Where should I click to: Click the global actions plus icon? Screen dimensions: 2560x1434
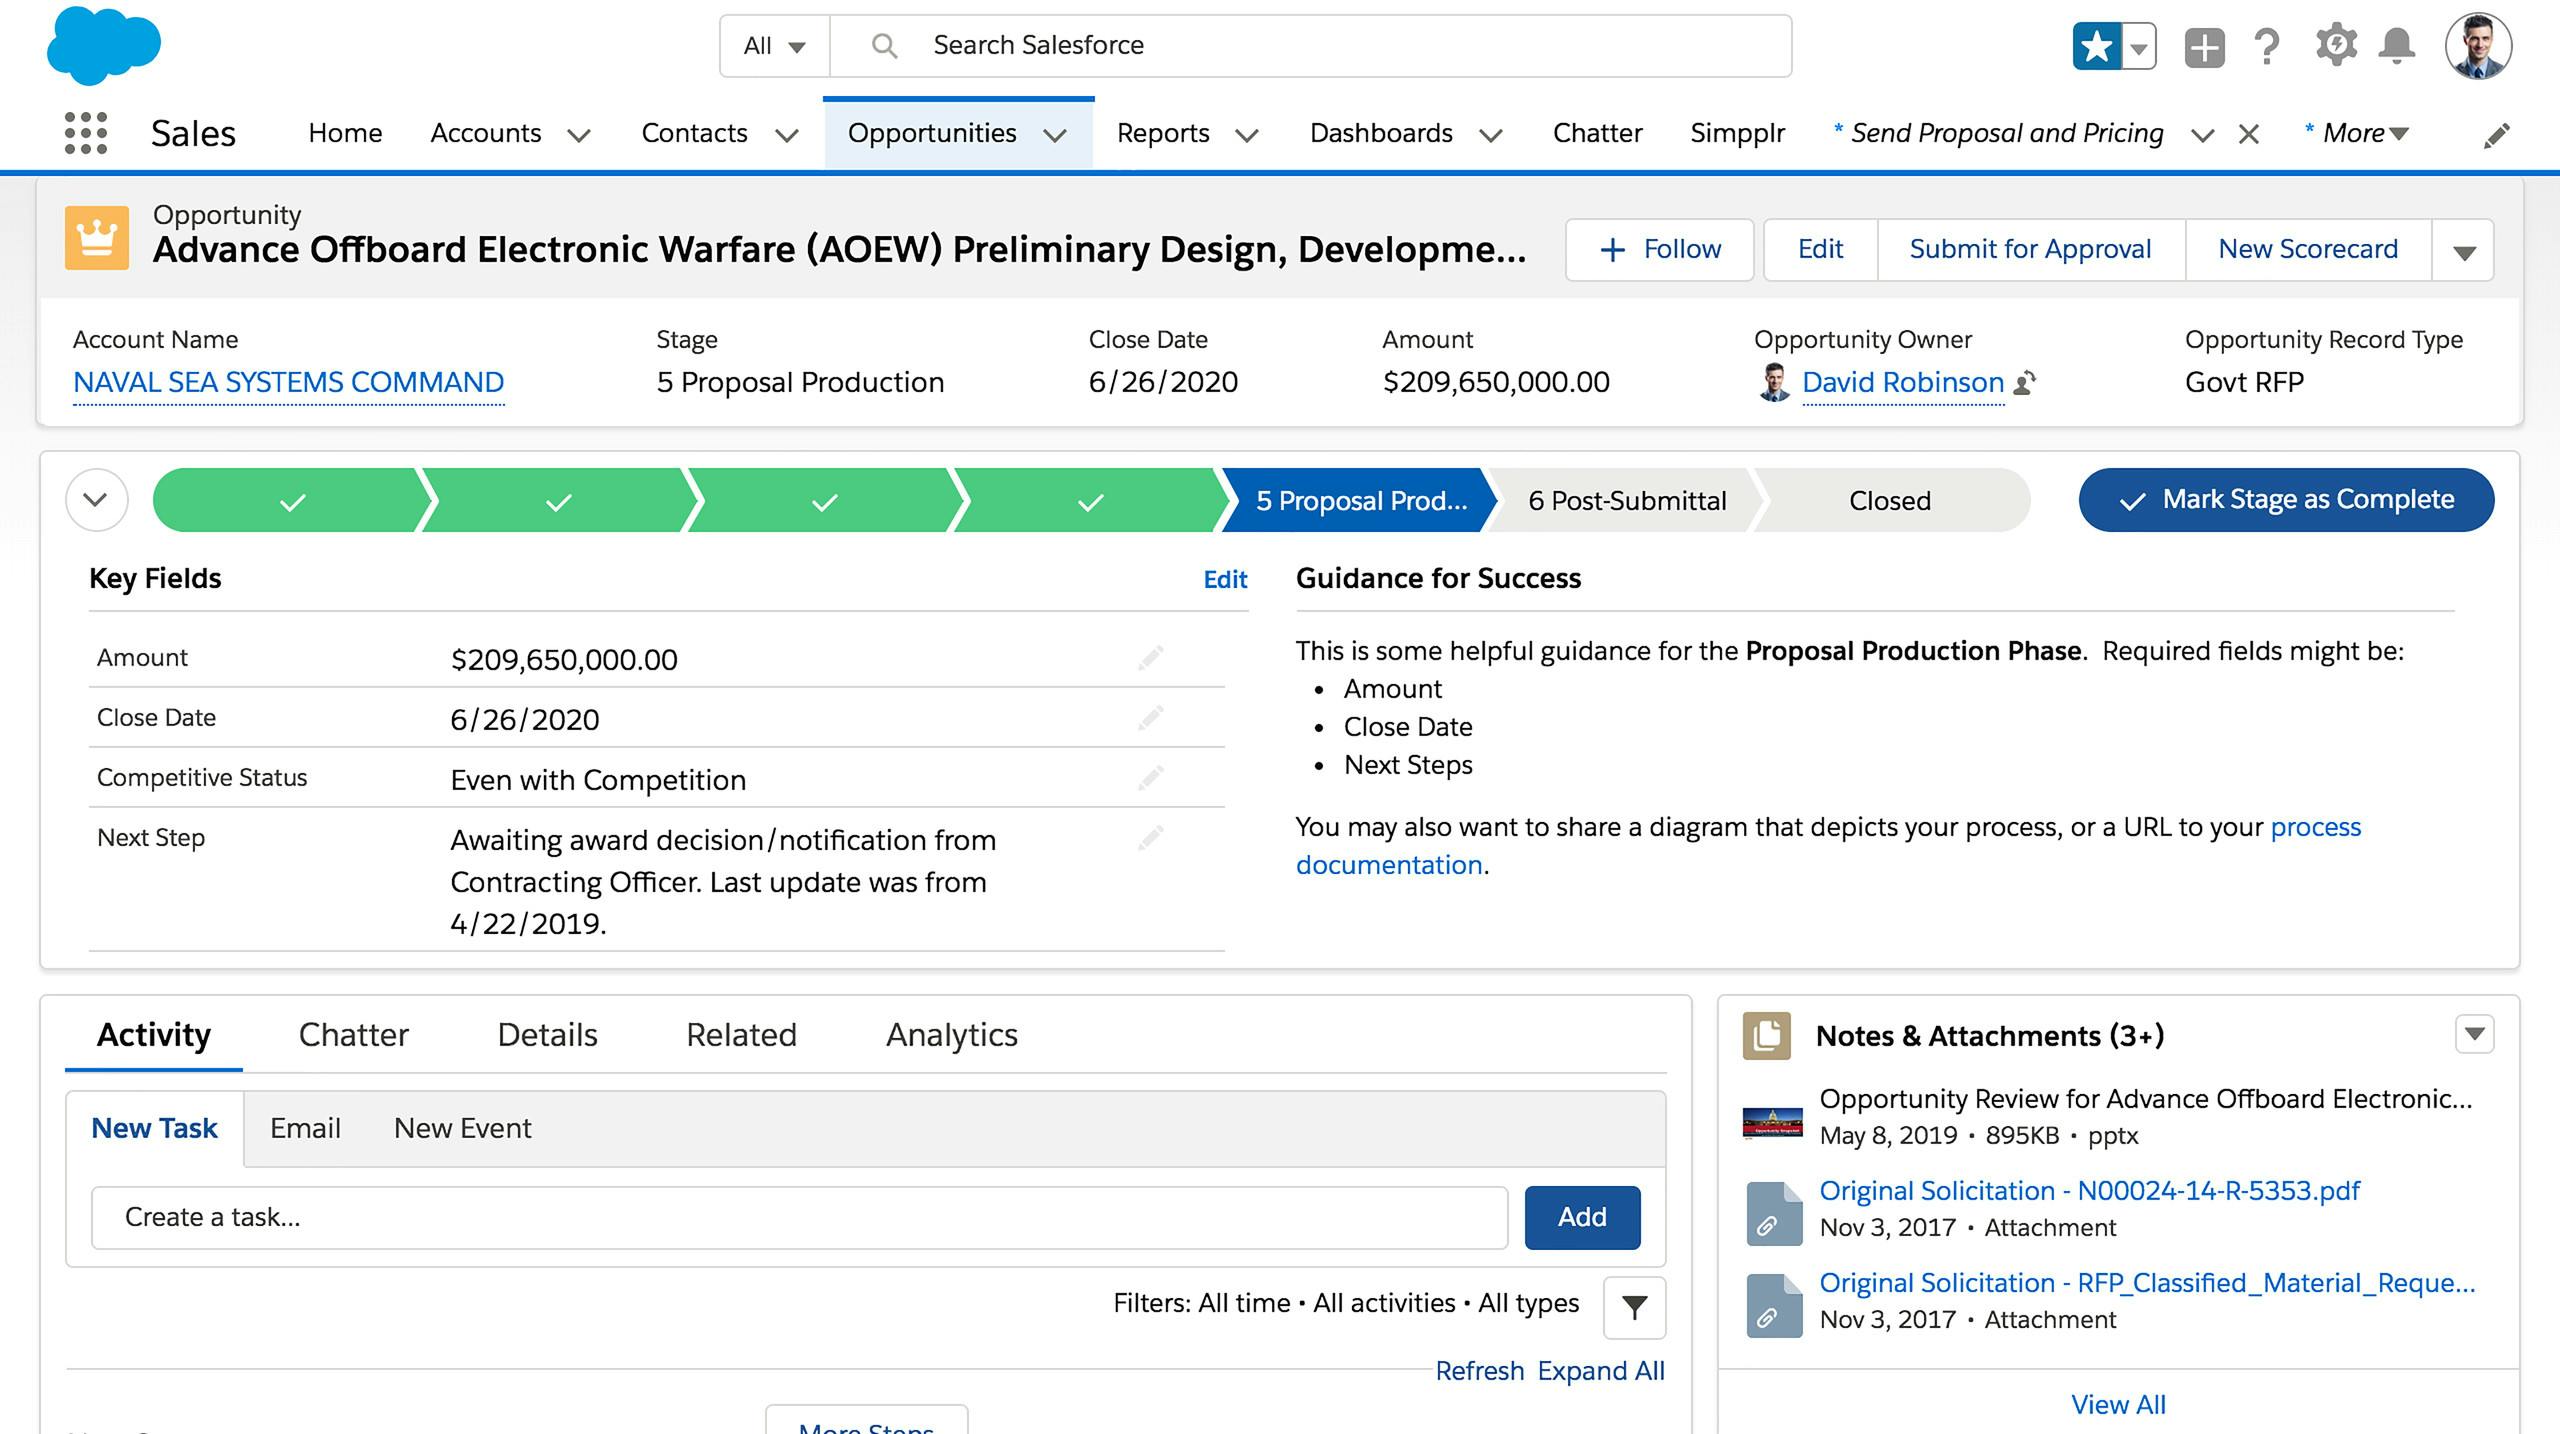point(2204,47)
